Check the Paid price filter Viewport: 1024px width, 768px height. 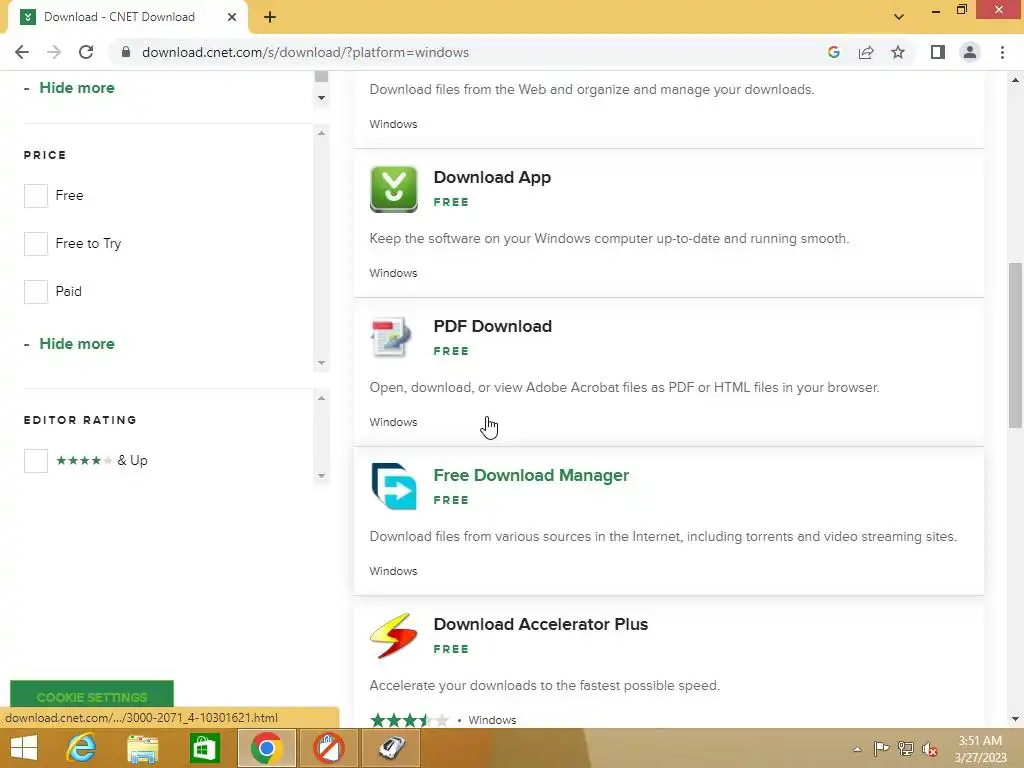coord(36,291)
